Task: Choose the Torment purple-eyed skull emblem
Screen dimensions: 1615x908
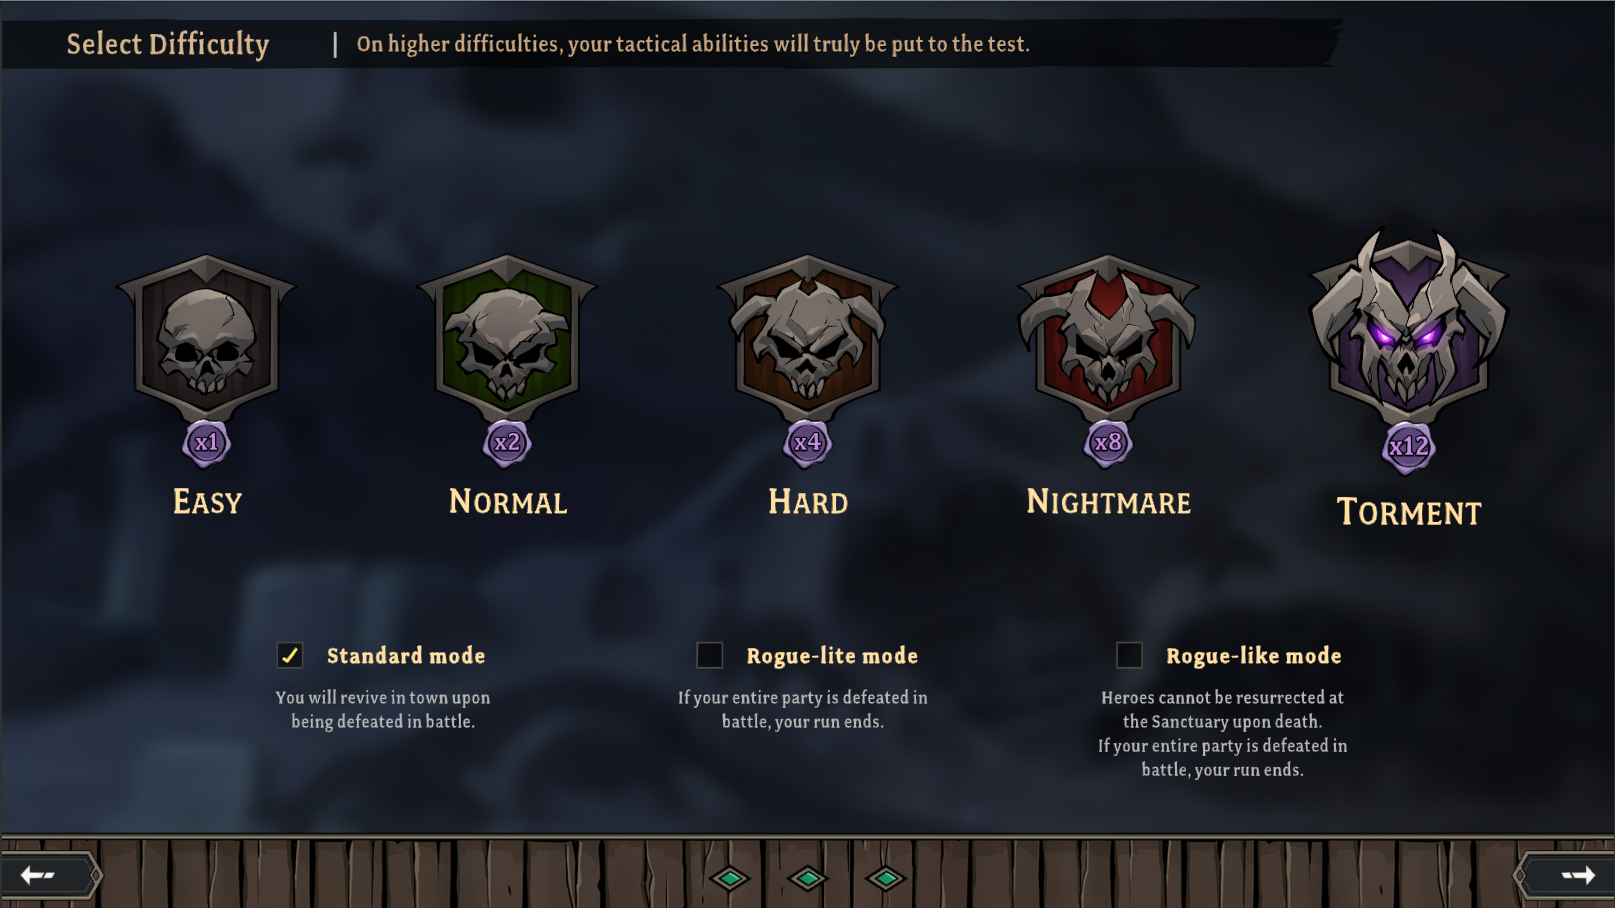Action: click(x=1409, y=330)
